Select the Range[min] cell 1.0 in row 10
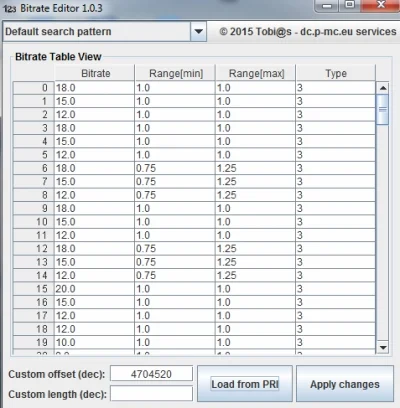This screenshot has width=400, height=408. [x=175, y=222]
